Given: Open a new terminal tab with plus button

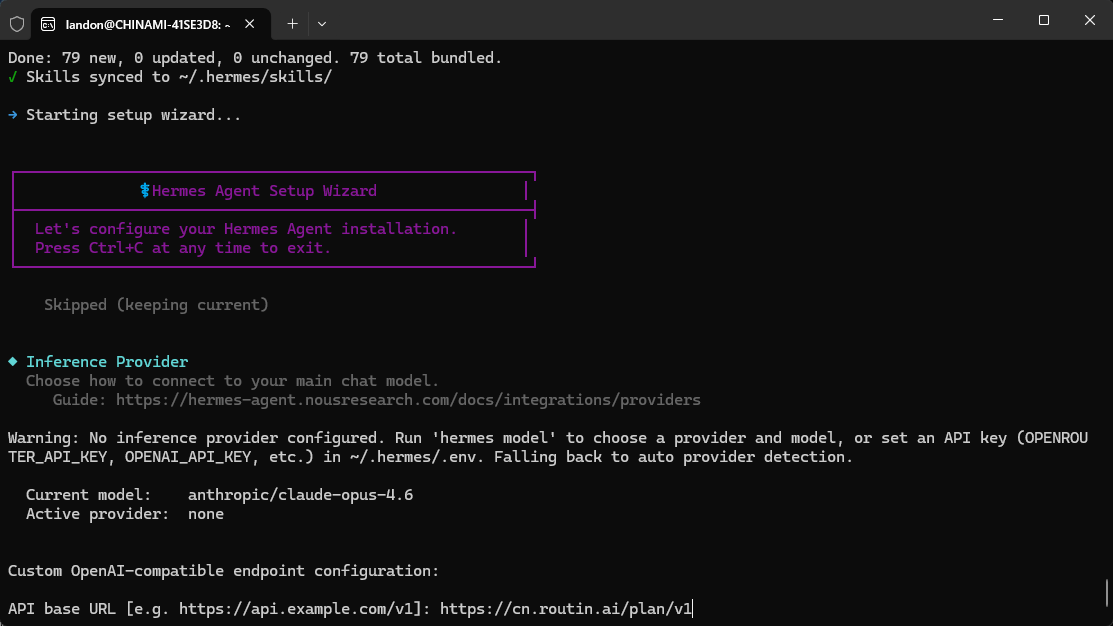Looking at the screenshot, I should tap(292, 23).
